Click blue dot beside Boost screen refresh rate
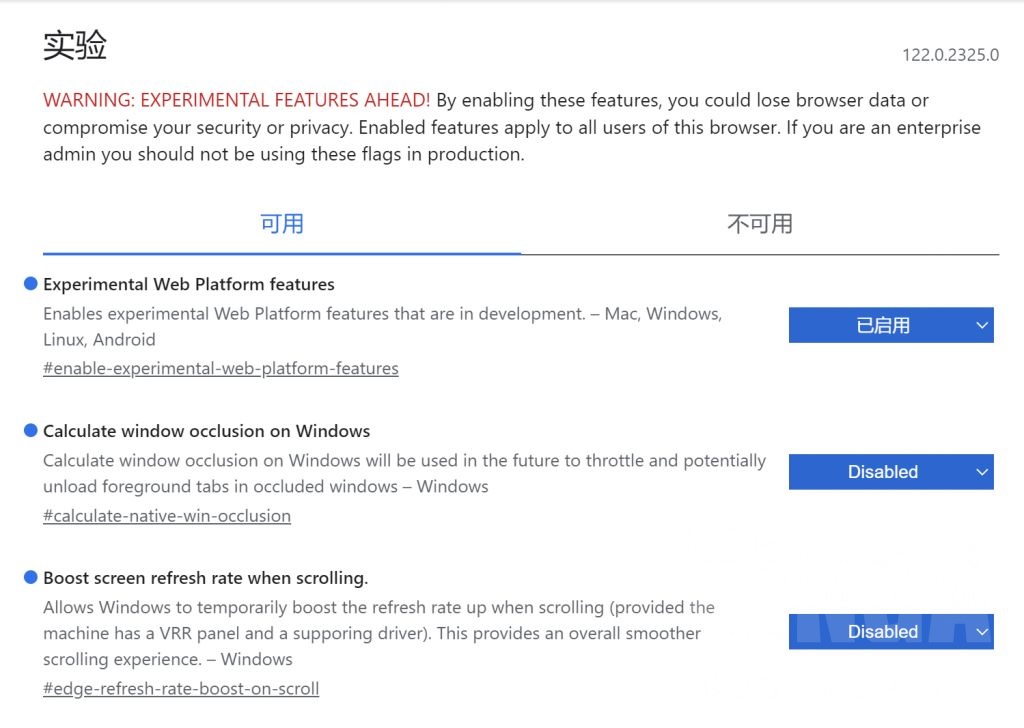1024x728 pixels. 30,577
